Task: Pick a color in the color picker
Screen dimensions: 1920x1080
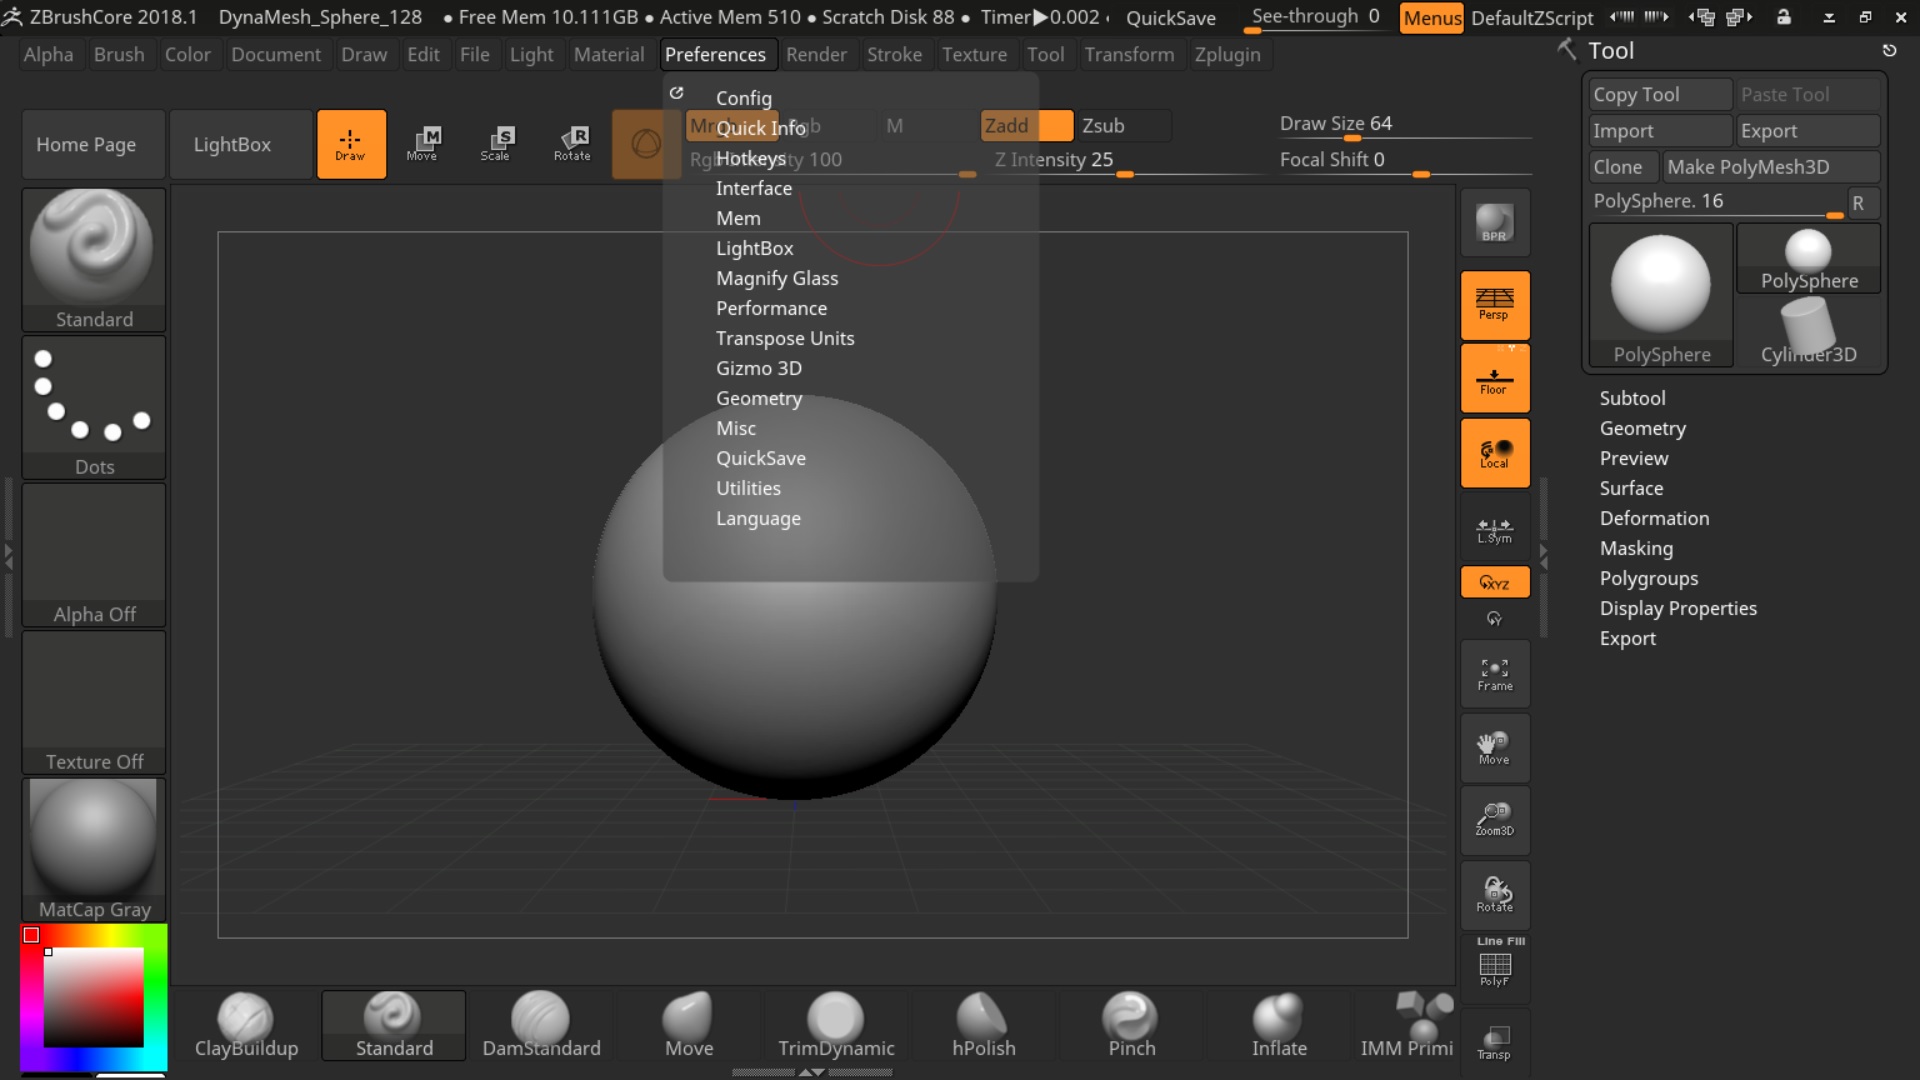Action: [x=94, y=997]
